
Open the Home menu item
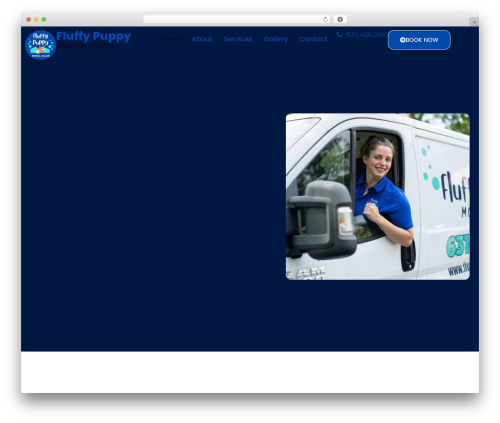tap(170, 39)
